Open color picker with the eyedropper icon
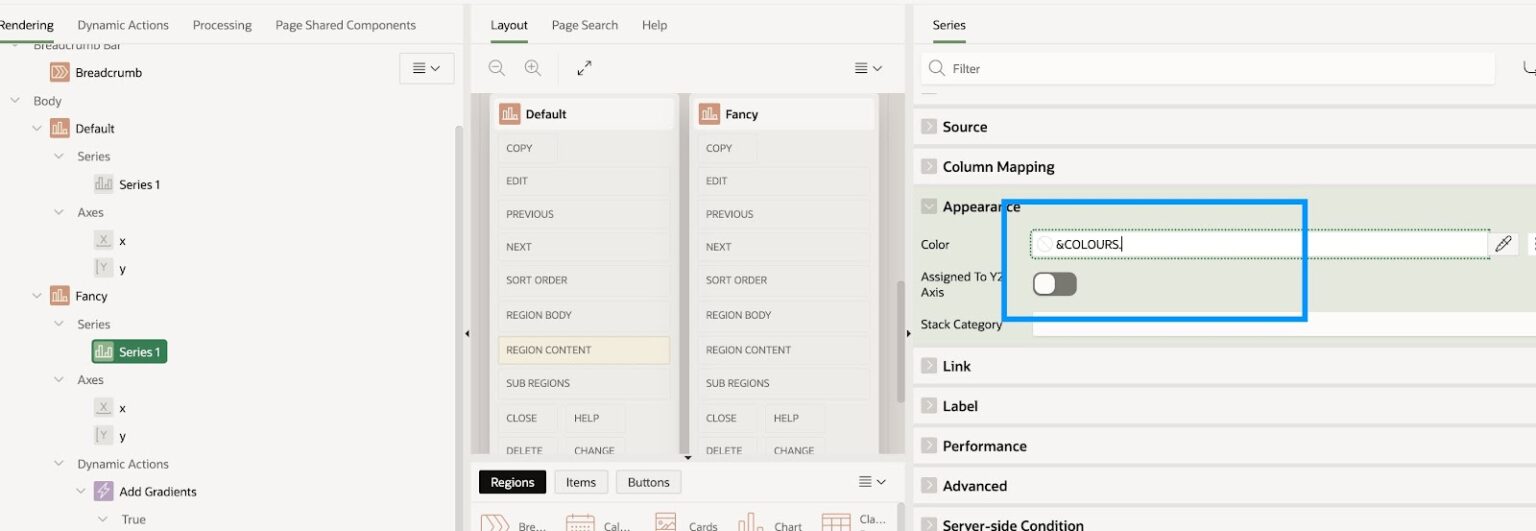The image size is (1536, 531). [x=1503, y=244]
